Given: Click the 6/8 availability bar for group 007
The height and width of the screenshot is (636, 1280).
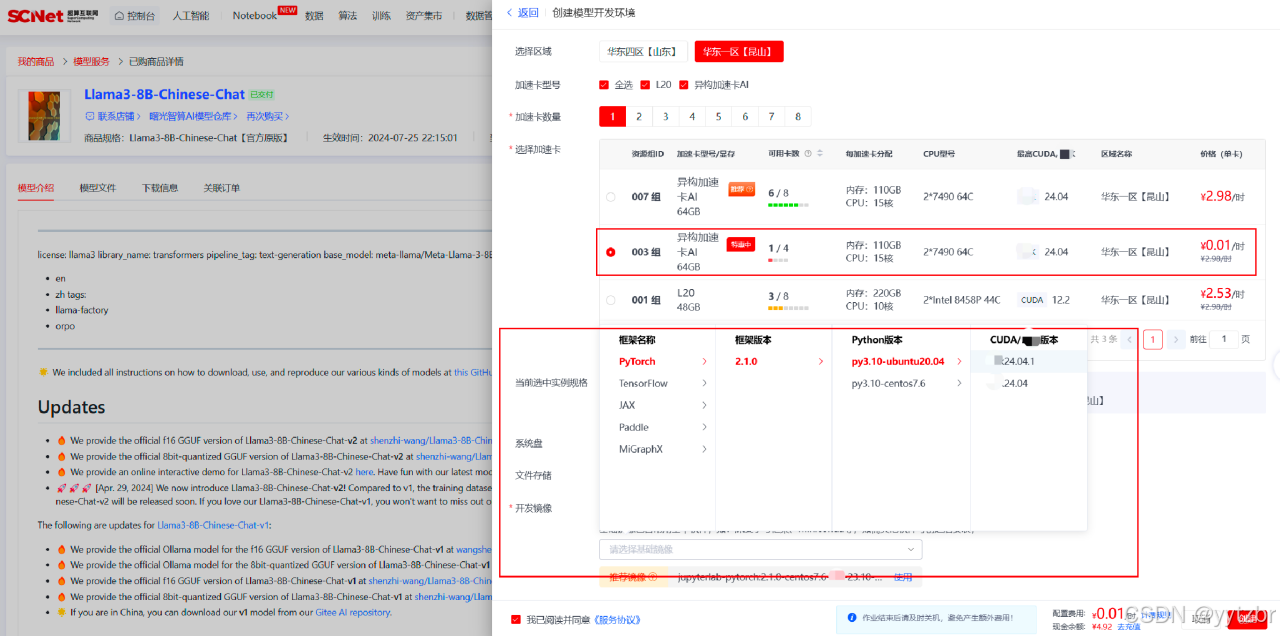Looking at the screenshot, I should (787, 205).
